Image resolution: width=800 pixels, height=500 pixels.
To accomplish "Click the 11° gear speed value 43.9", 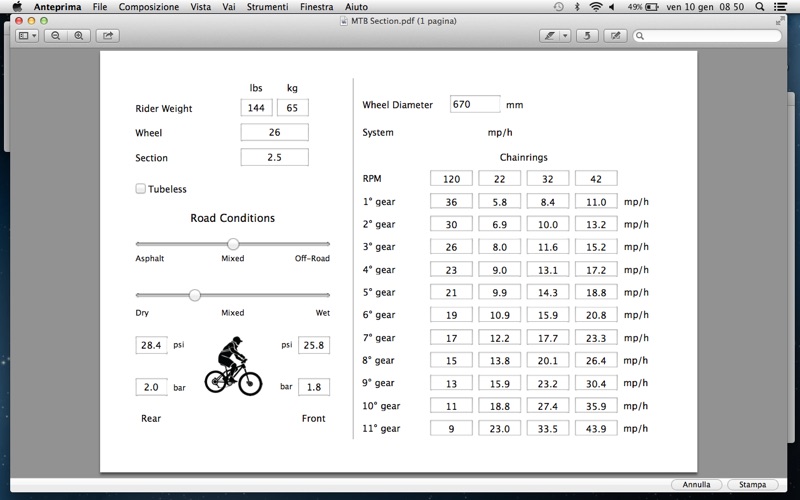I will [596, 428].
